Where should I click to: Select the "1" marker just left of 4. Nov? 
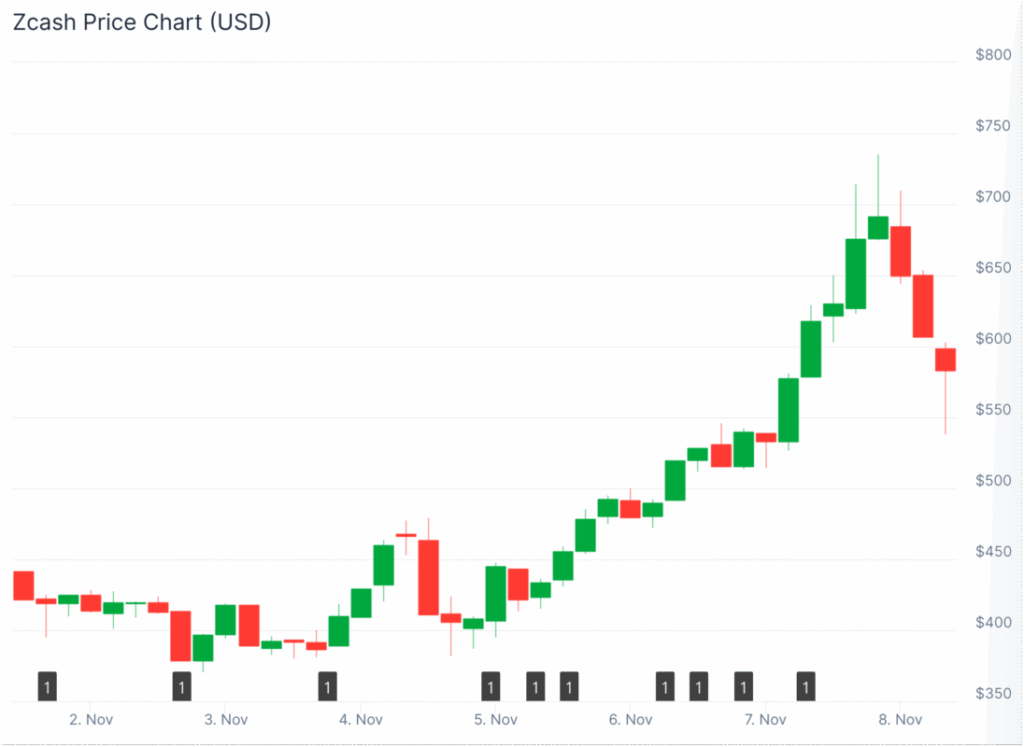[327, 687]
